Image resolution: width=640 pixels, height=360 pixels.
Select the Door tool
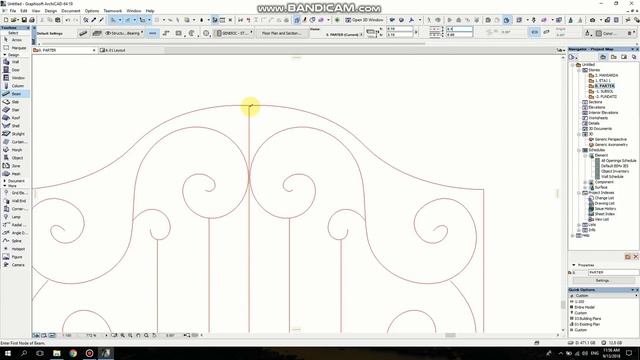[x=15, y=70]
